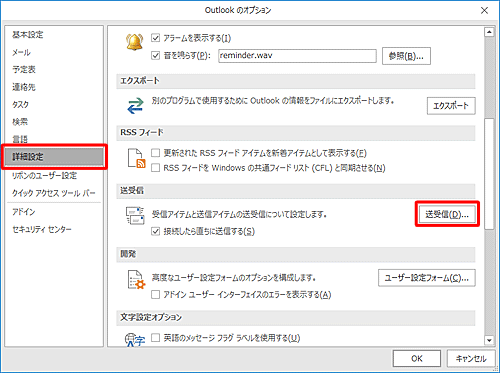Click the international character options icon

[135, 339]
